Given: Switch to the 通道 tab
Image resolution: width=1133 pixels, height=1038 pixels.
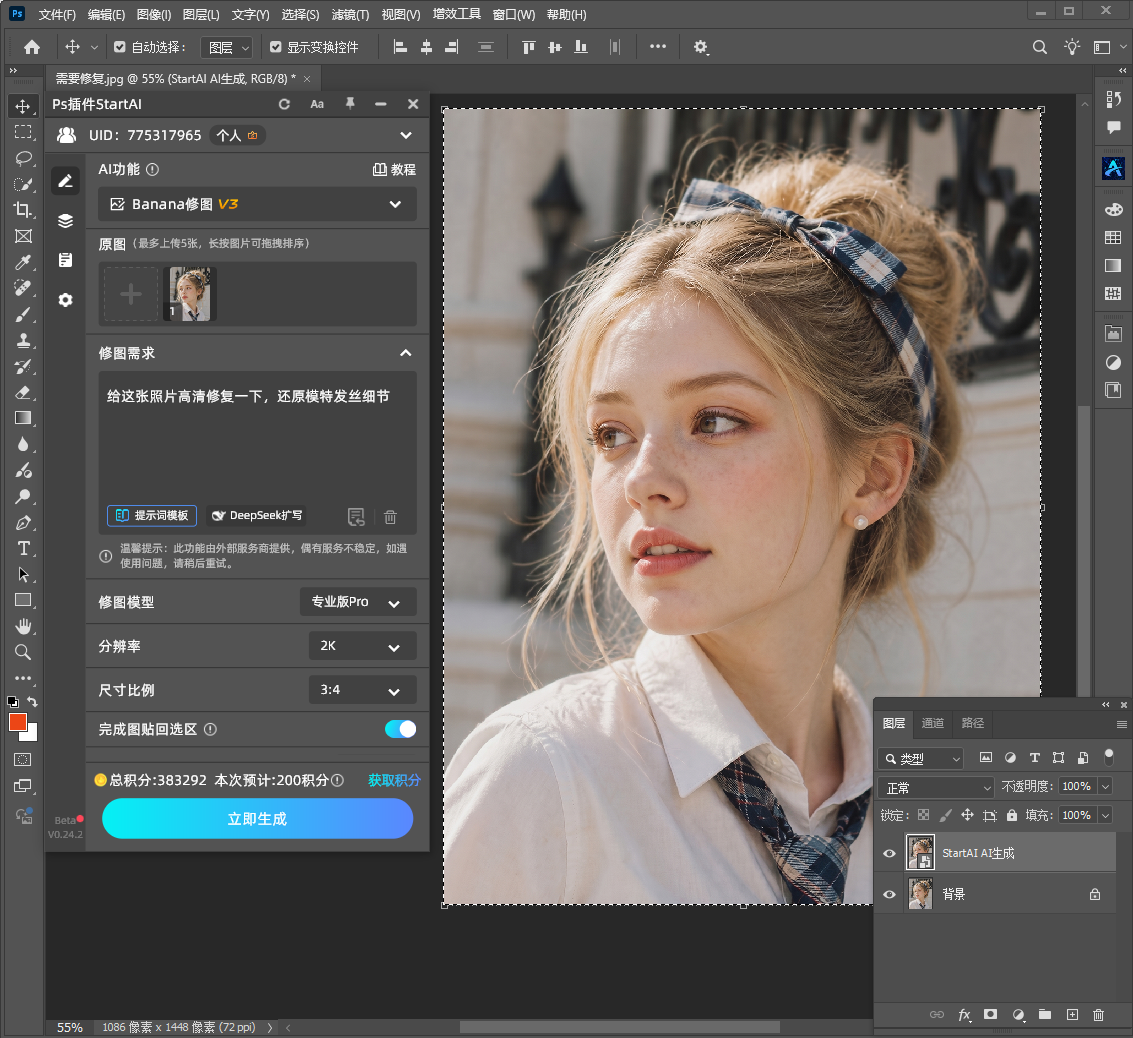Looking at the screenshot, I should (x=933, y=723).
